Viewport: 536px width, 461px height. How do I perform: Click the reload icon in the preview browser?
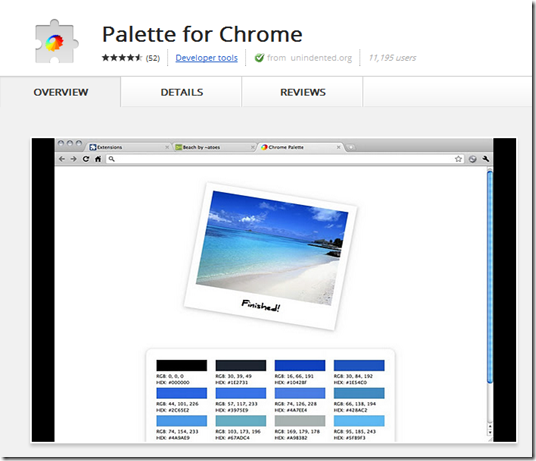tap(86, 159)
